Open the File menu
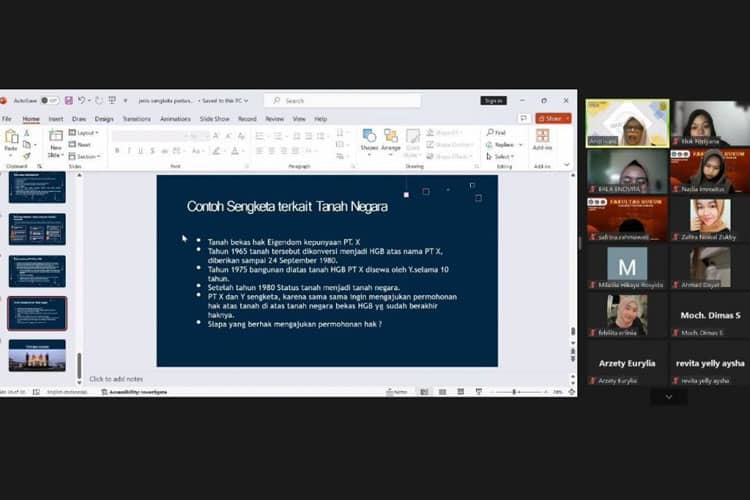Screen dimensions: 750x500 click(x=7, y=119)
